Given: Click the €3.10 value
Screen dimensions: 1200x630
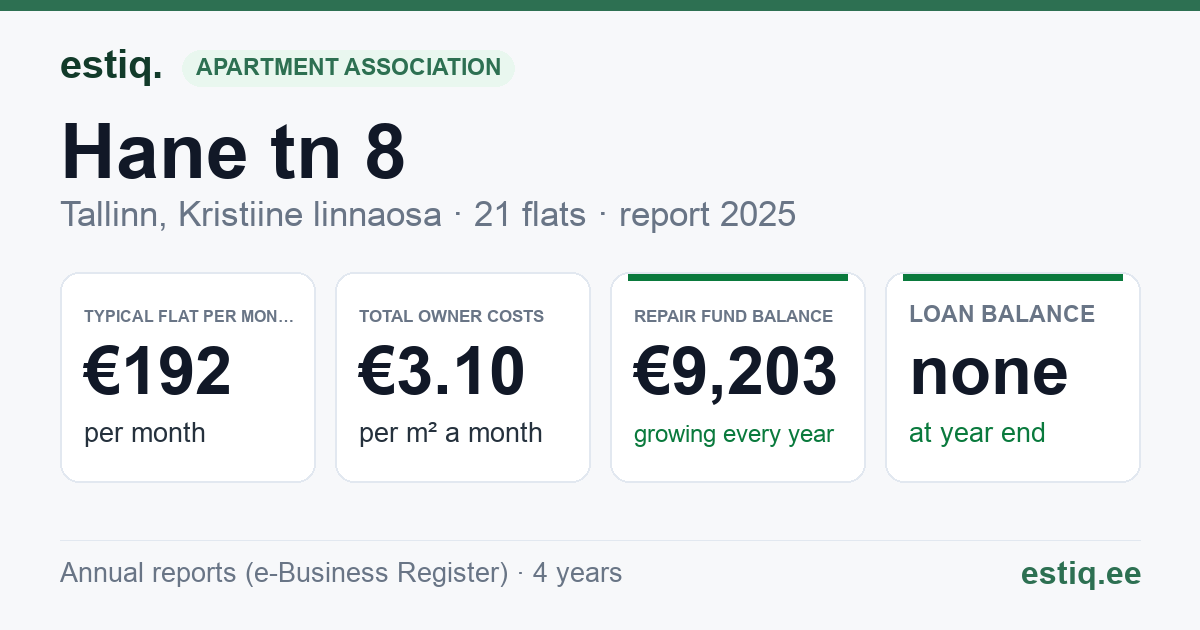Looking at the screenshot, I should 442,371.
